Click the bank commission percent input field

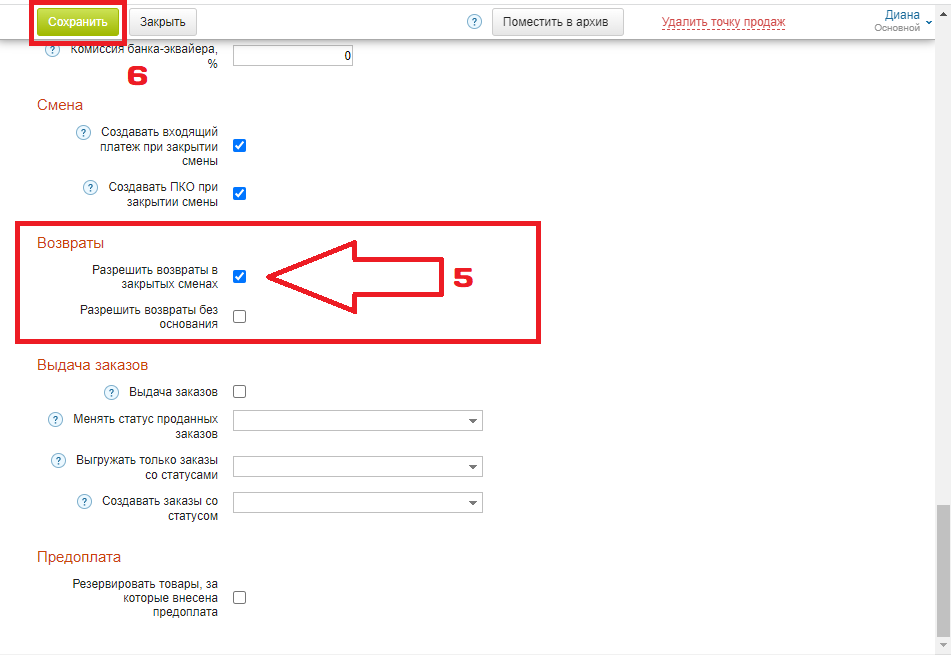coord(293,57)
